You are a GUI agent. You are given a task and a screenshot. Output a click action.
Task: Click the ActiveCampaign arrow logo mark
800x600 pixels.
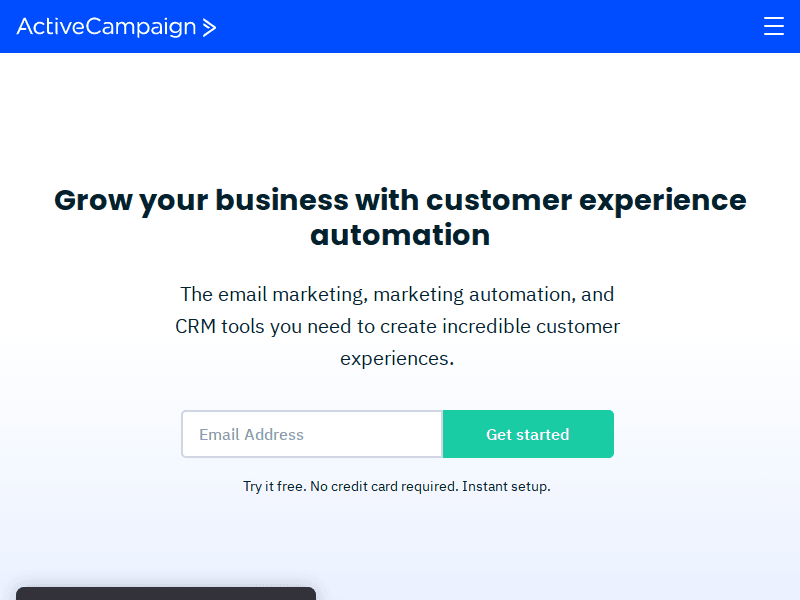[210, 27]
